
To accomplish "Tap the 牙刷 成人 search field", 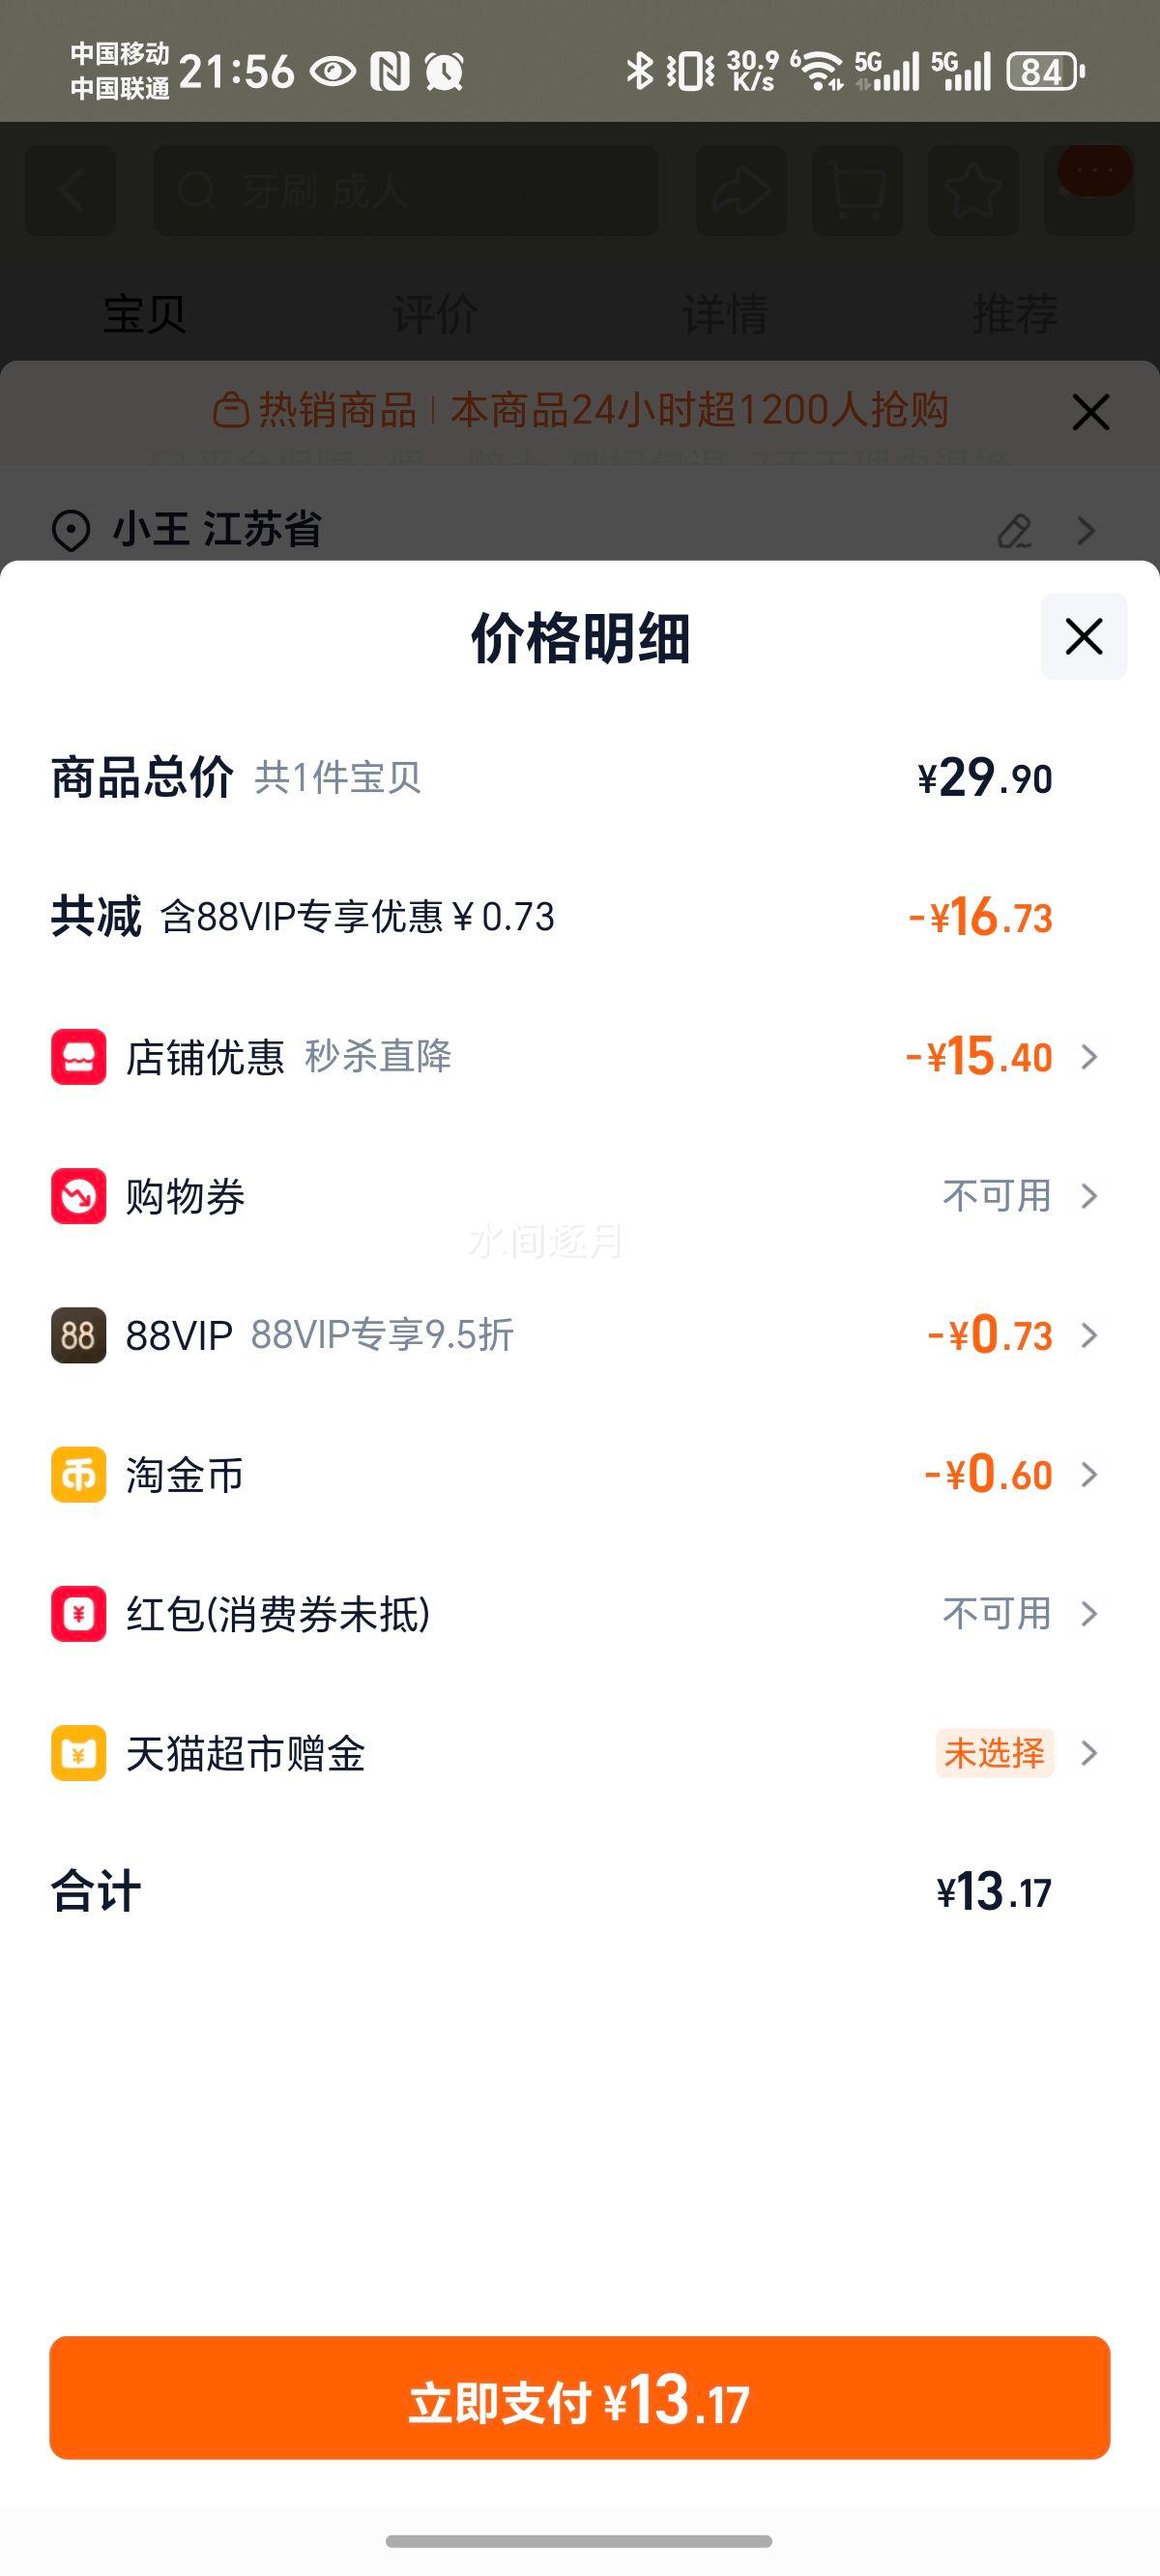I will tap(405, 190).
